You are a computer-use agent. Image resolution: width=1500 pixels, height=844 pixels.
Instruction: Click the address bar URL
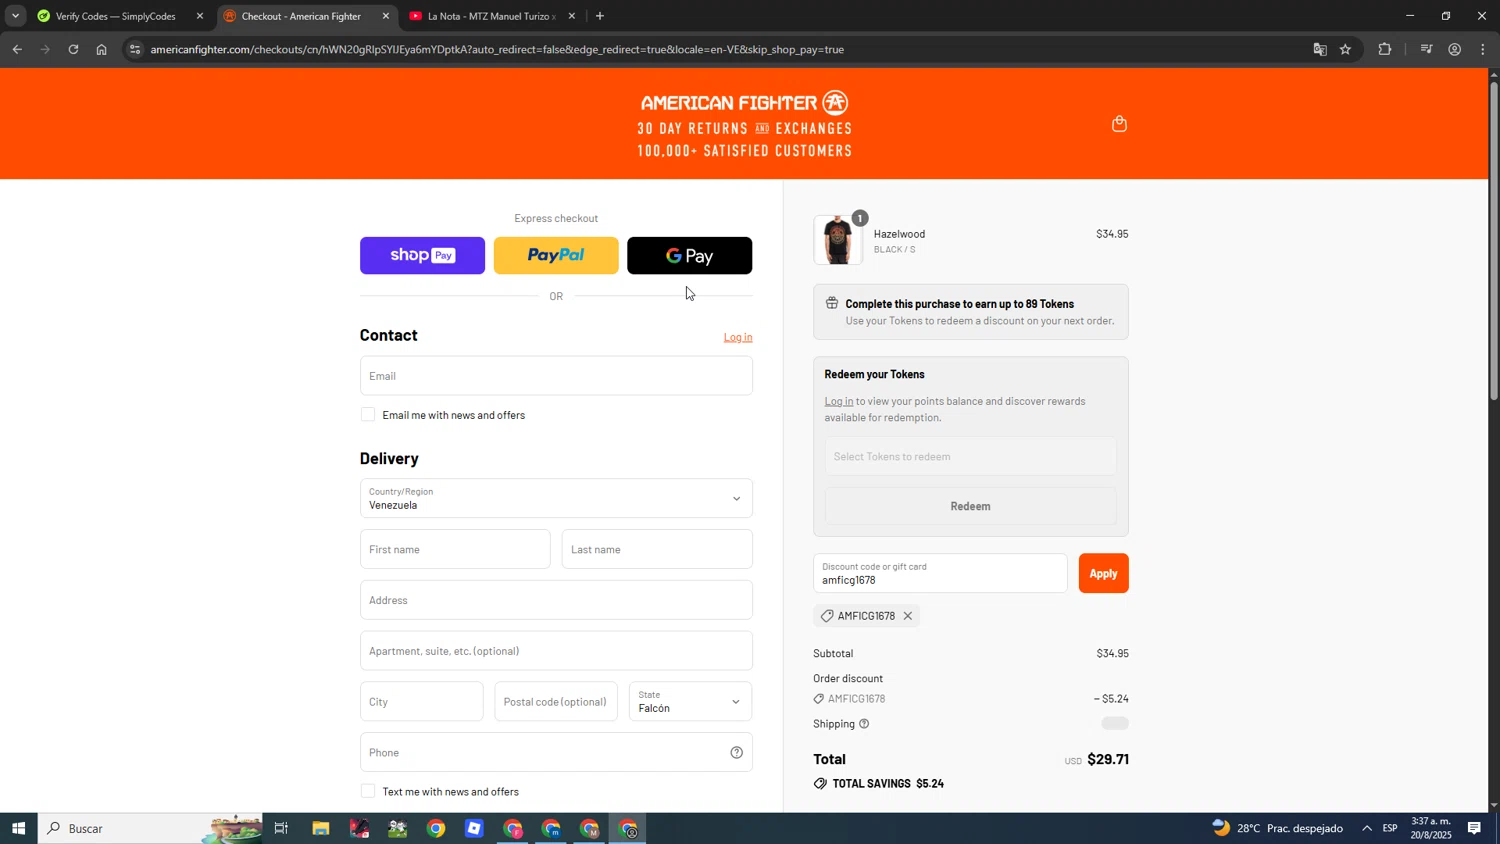coord(497,49)
